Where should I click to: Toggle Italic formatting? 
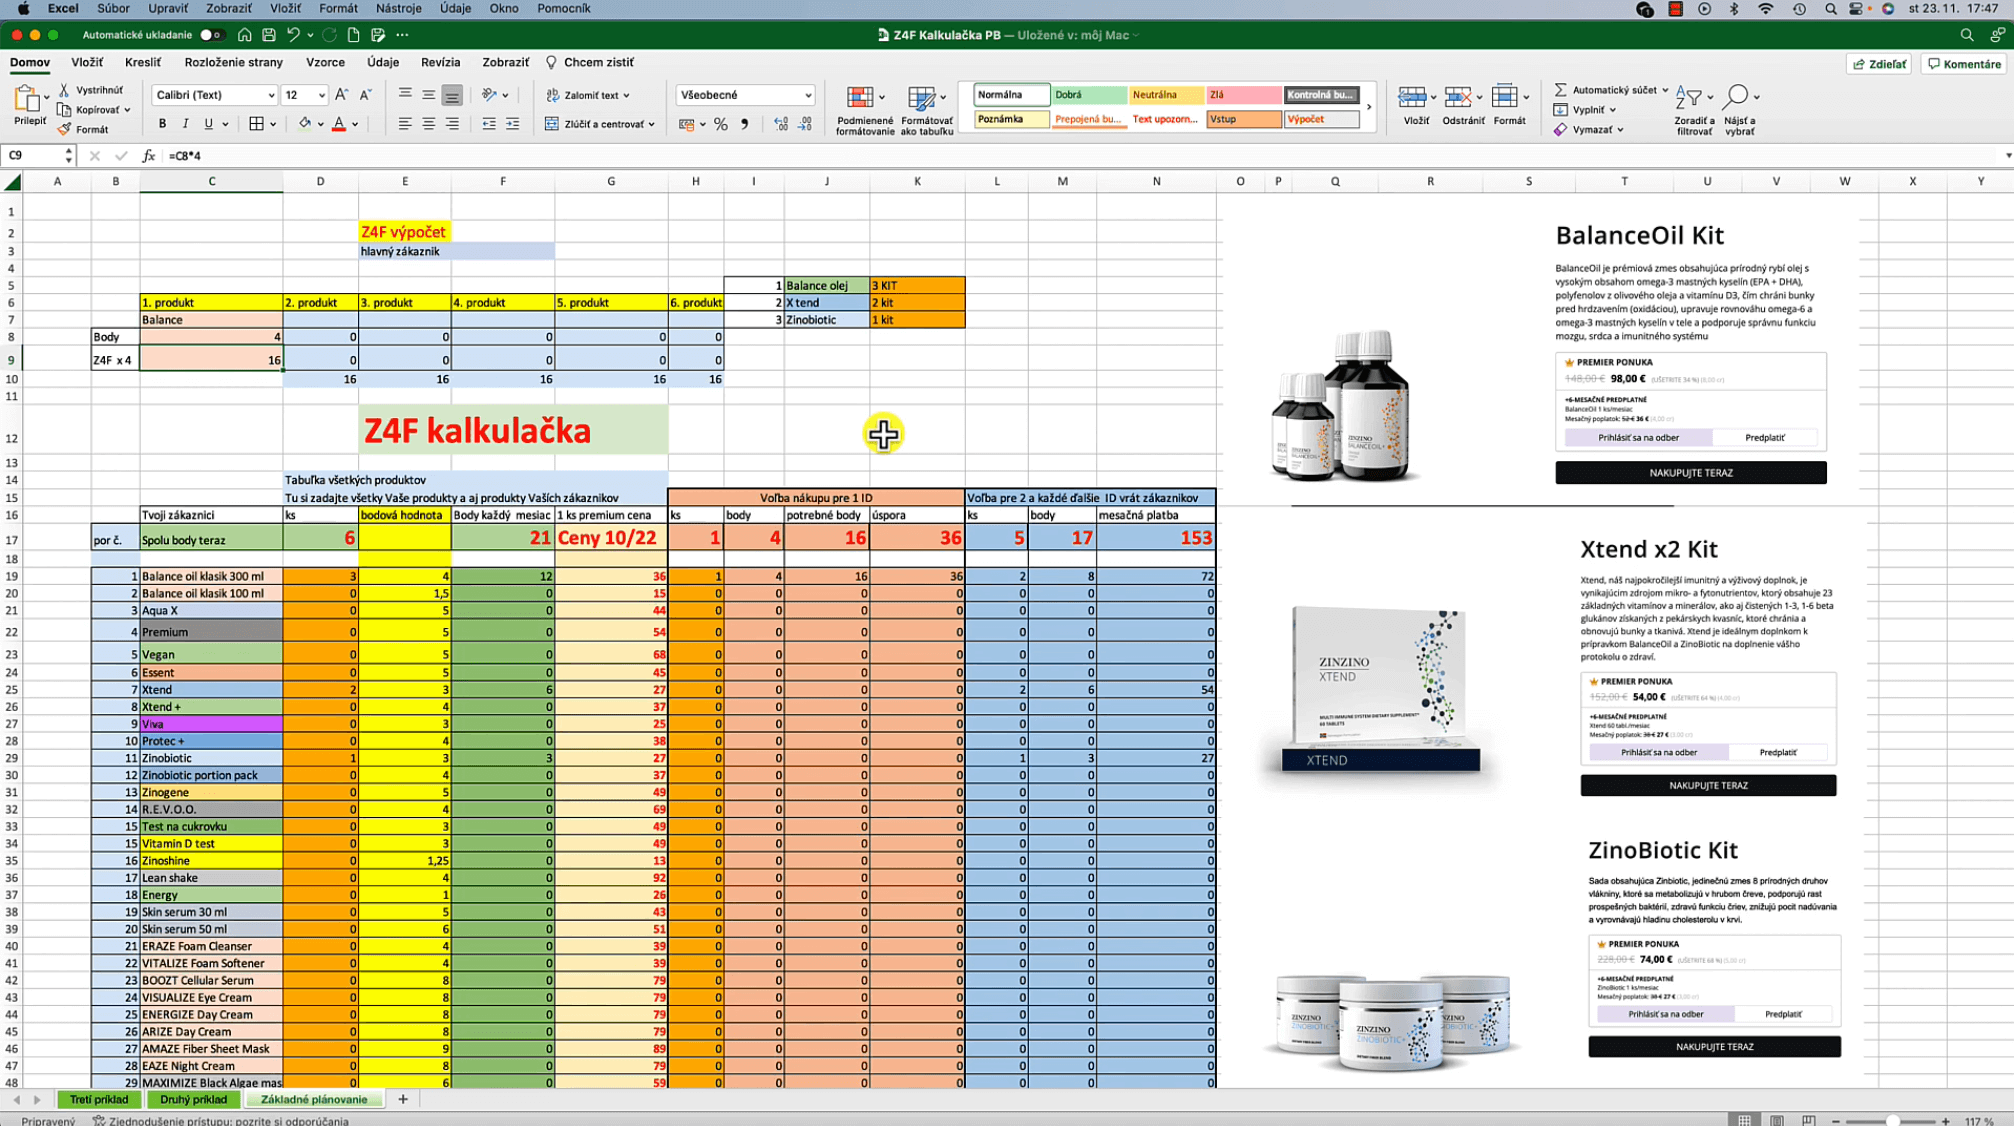click(185, 124)
